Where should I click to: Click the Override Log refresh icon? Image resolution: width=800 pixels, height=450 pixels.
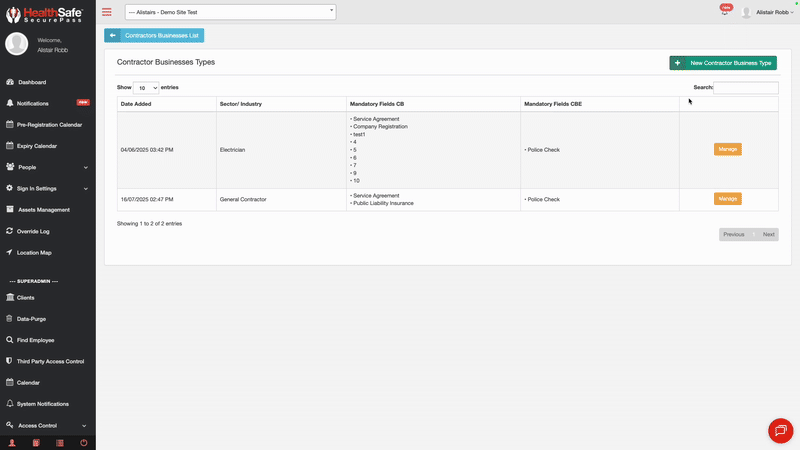click(10, 231)
